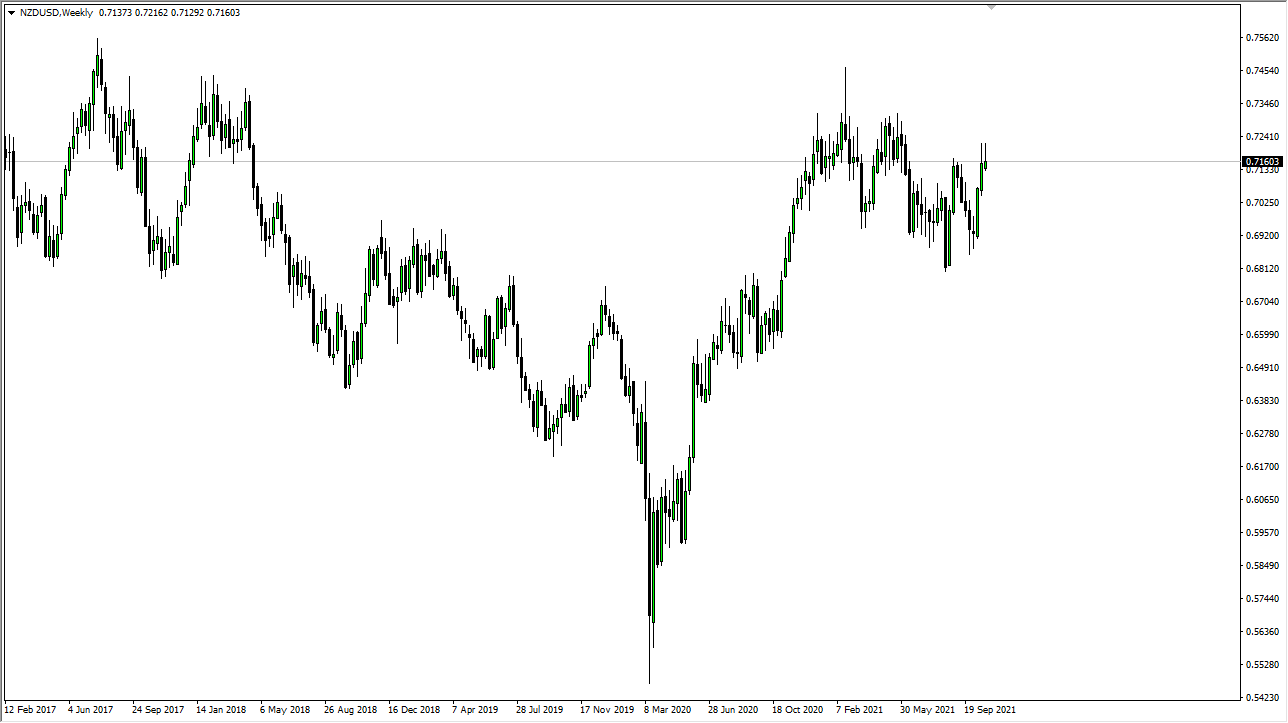Click the NZDUSD,Weekly chart title label
The image size is (1288, 723).
(56, 12)
